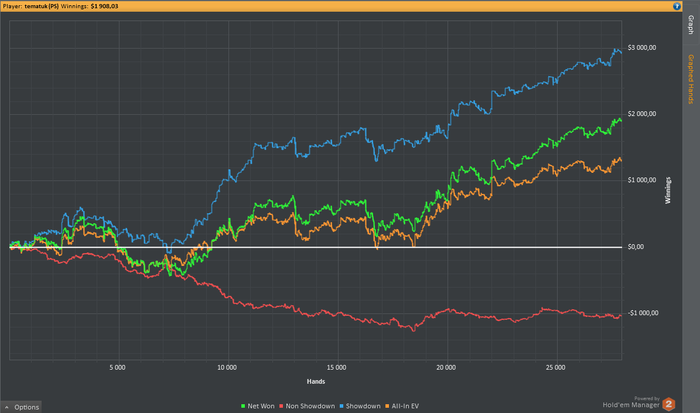Expand the Options panel

pos(21,407)
